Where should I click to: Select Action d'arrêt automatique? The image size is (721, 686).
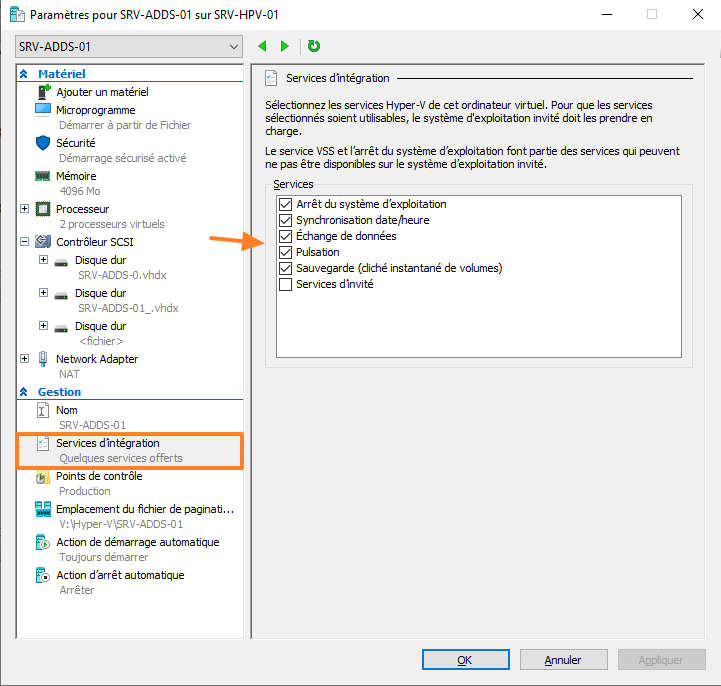tap(120, 575)
